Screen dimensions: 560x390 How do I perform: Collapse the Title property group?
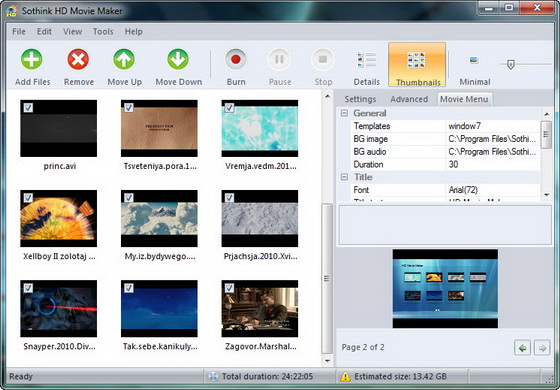pyautogui.click(x=344, y=177)
